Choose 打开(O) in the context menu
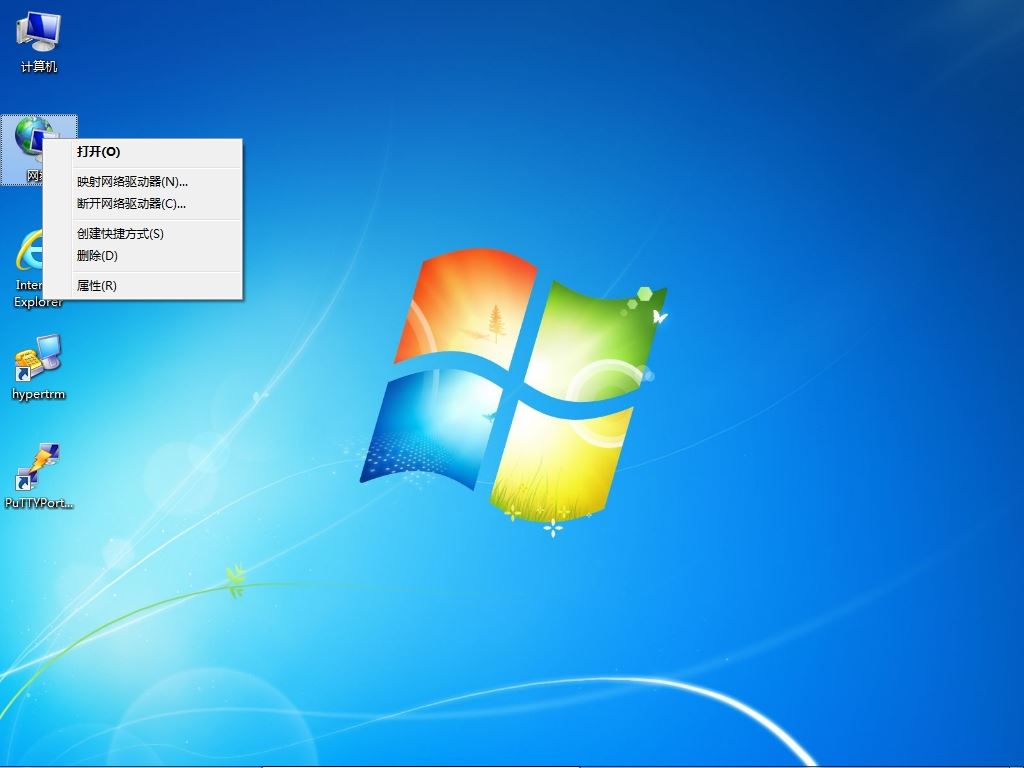 click(x=143, y=152)
